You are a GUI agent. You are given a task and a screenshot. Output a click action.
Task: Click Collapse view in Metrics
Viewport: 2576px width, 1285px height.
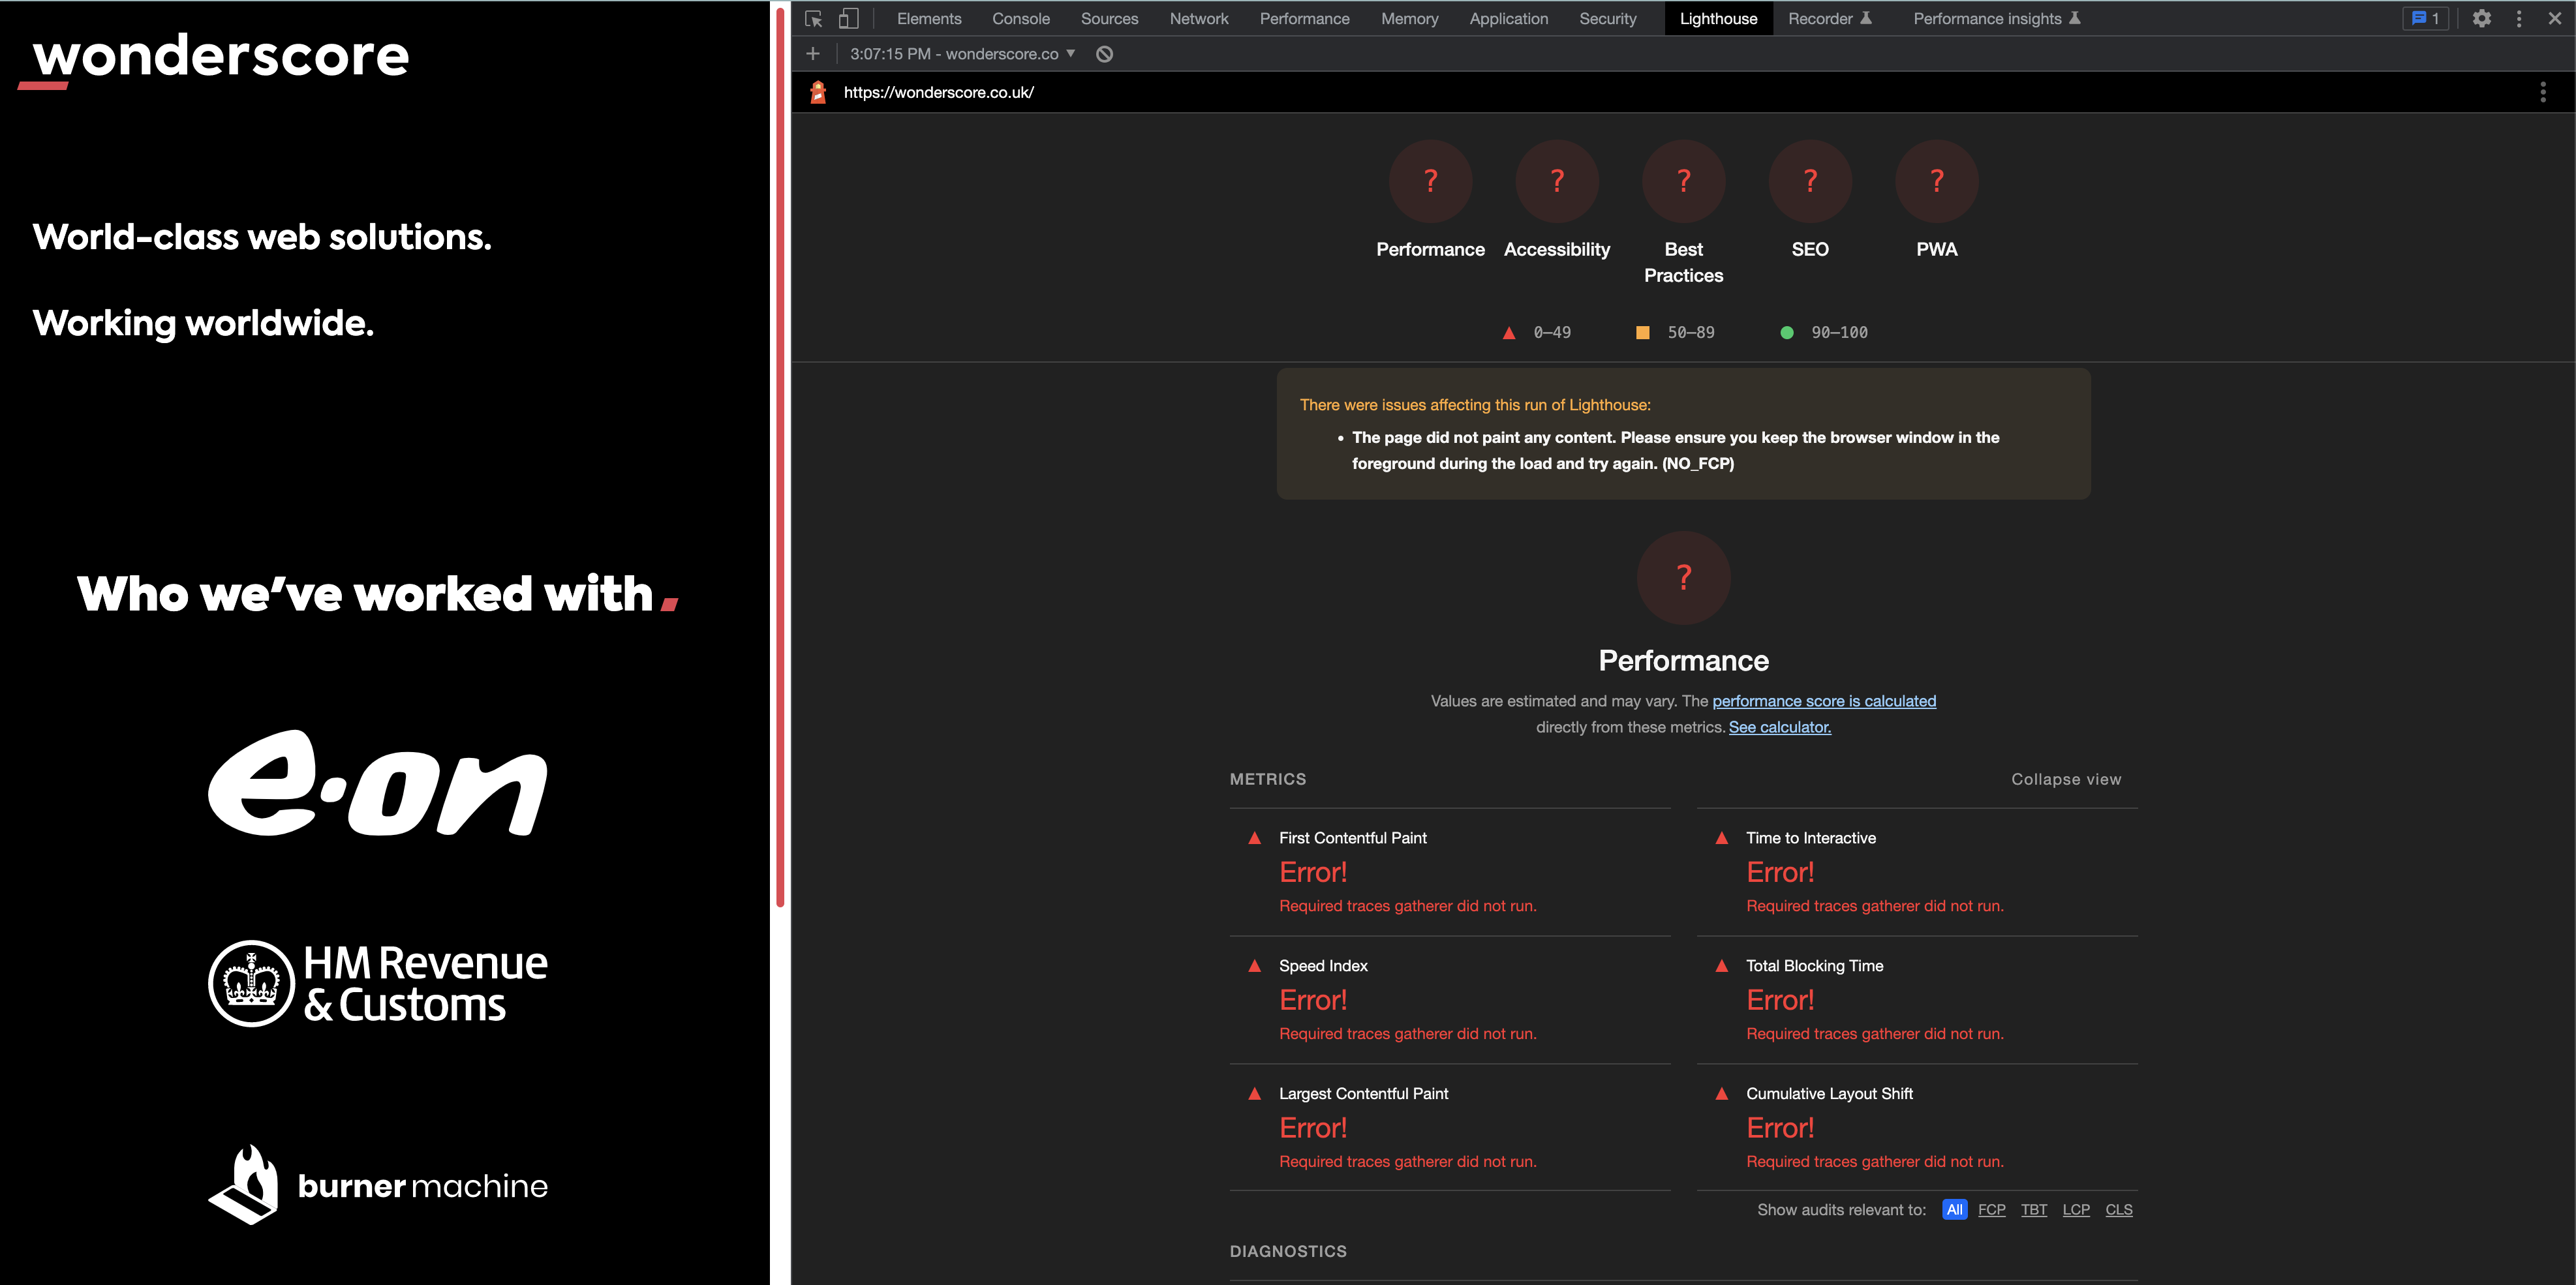[x=2065, y=779]
